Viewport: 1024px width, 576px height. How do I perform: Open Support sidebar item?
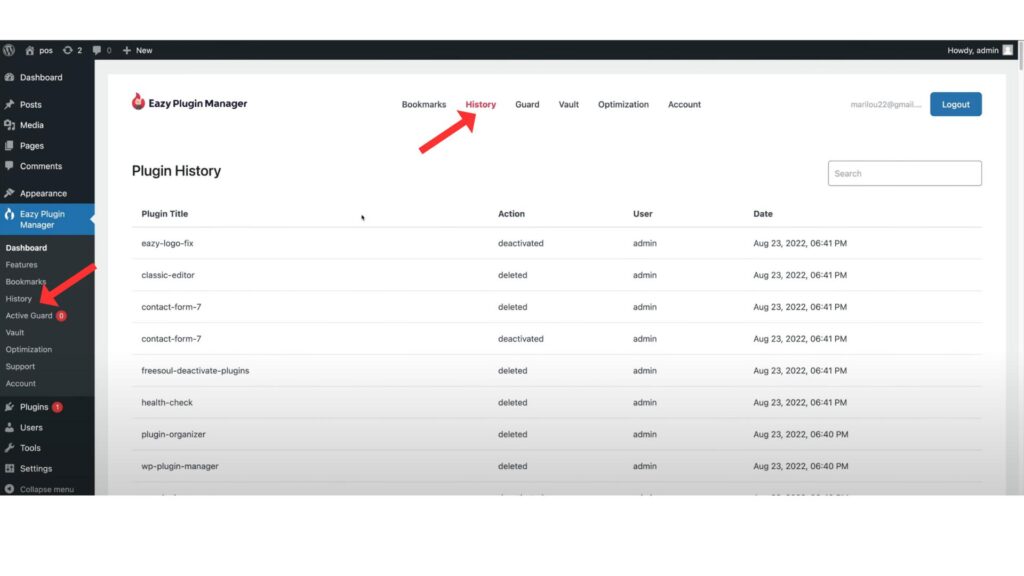point(20,366)
